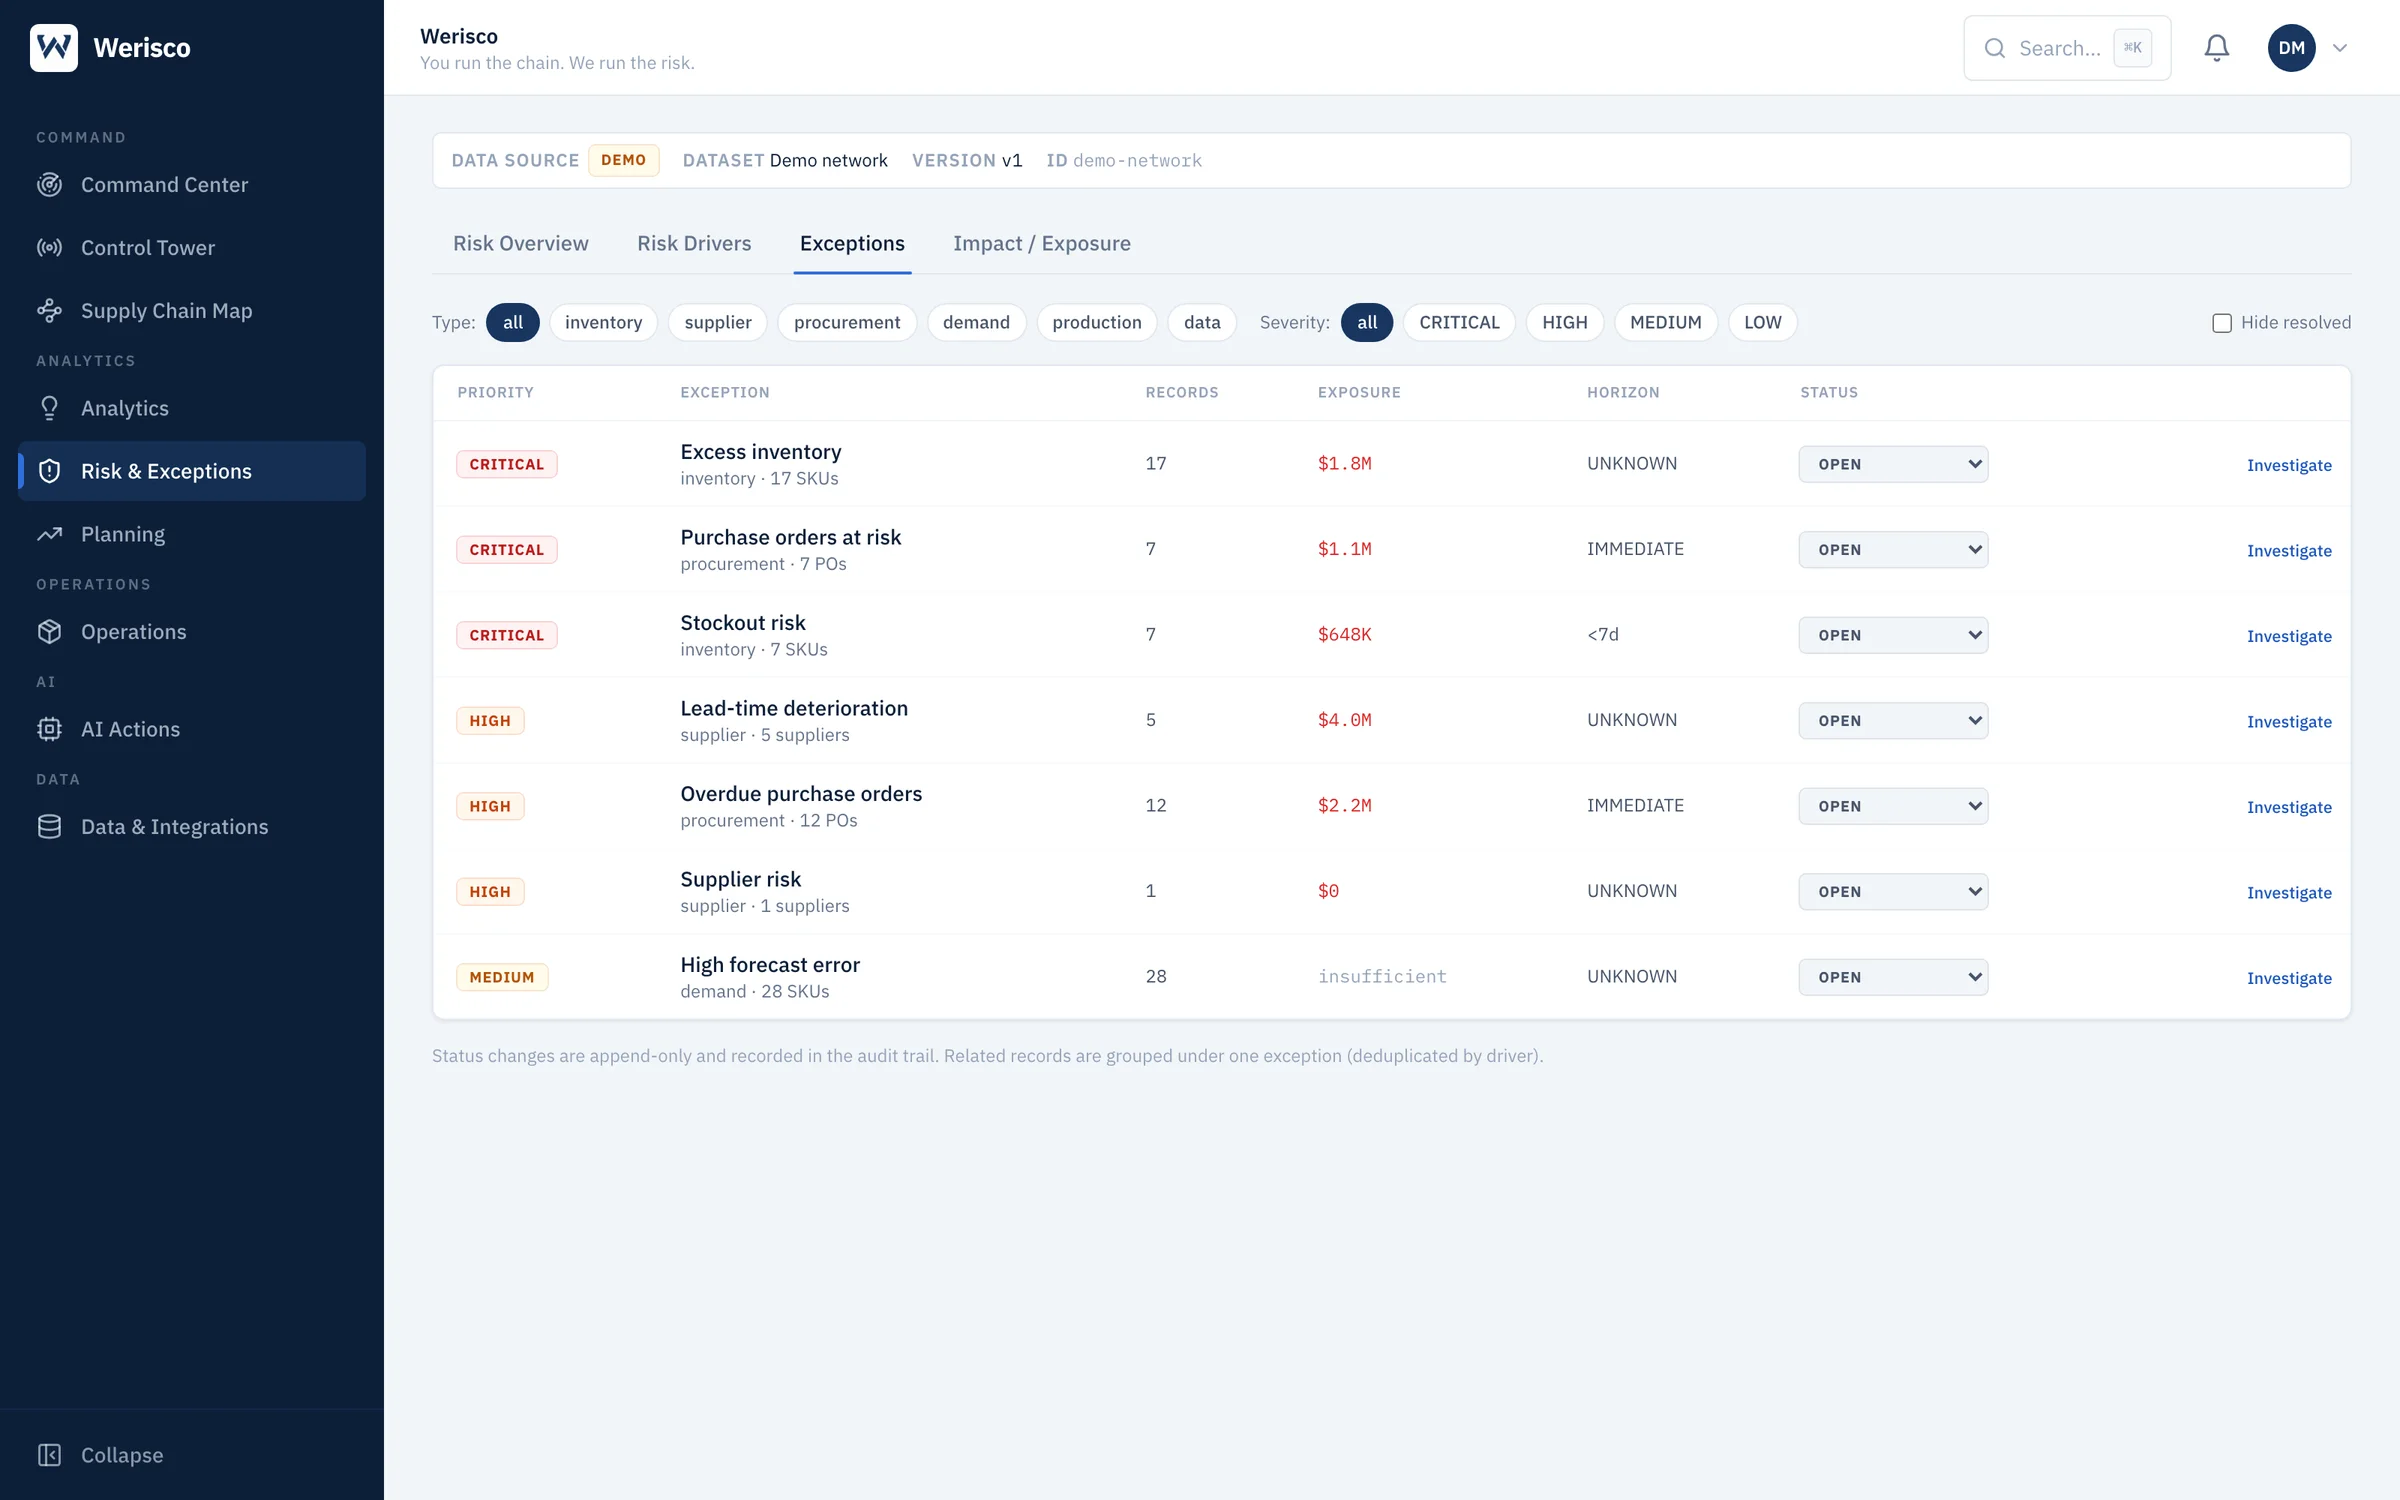Investigate the Supplier risk exception
Image resolution: width=2400 pixels, height=1500 pixels.
2289,893
